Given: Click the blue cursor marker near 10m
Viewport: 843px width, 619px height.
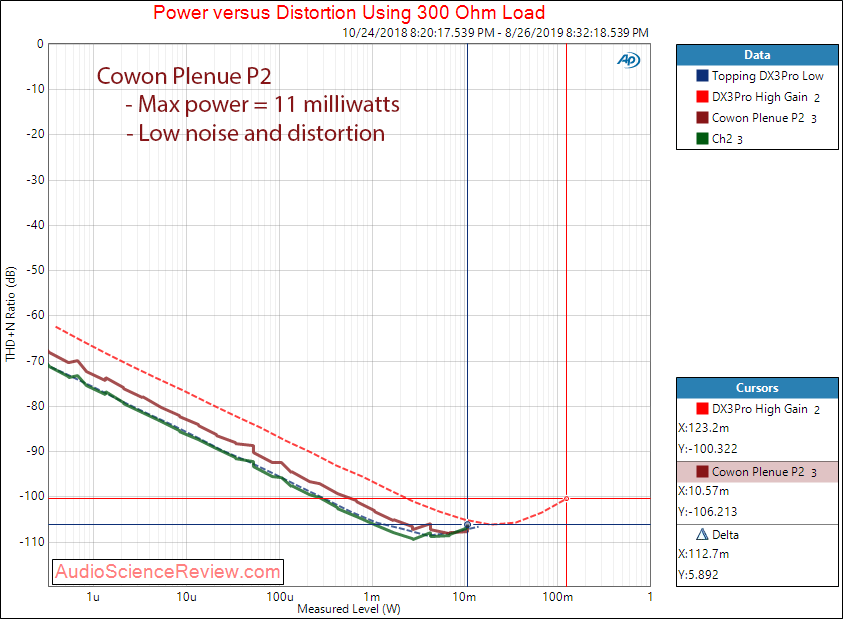Looking at the screenshot, I should tap(467, 524).
